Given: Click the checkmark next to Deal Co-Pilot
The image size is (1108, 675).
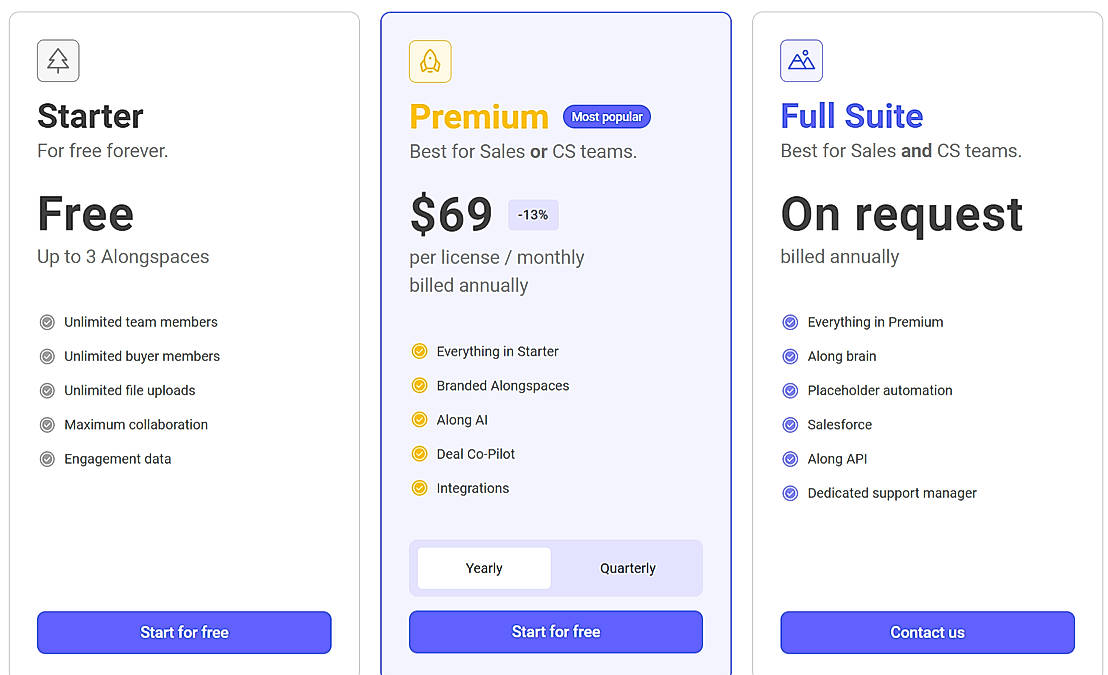Looking at the screenshot, I should 419,454.
